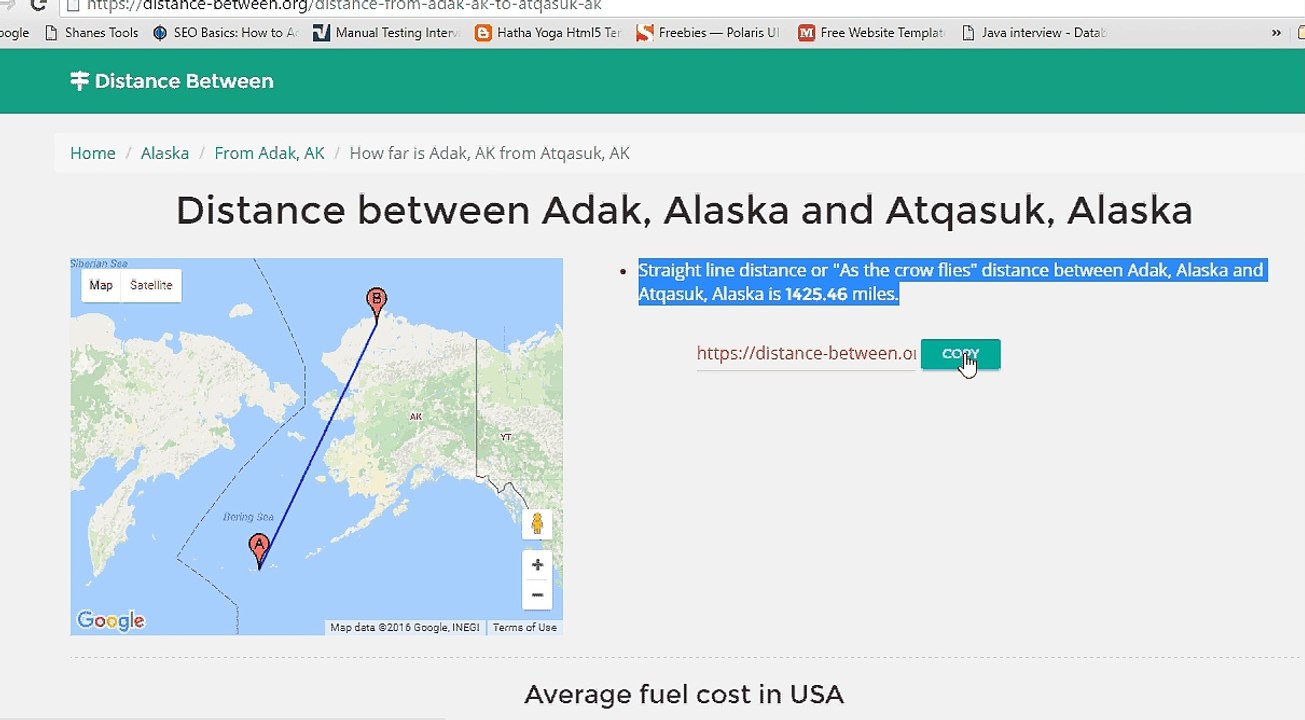The width and height of the screenshot is (1305, 720).
Task: Open the Freebies Polaris UI bookmark
Action: 710,32
